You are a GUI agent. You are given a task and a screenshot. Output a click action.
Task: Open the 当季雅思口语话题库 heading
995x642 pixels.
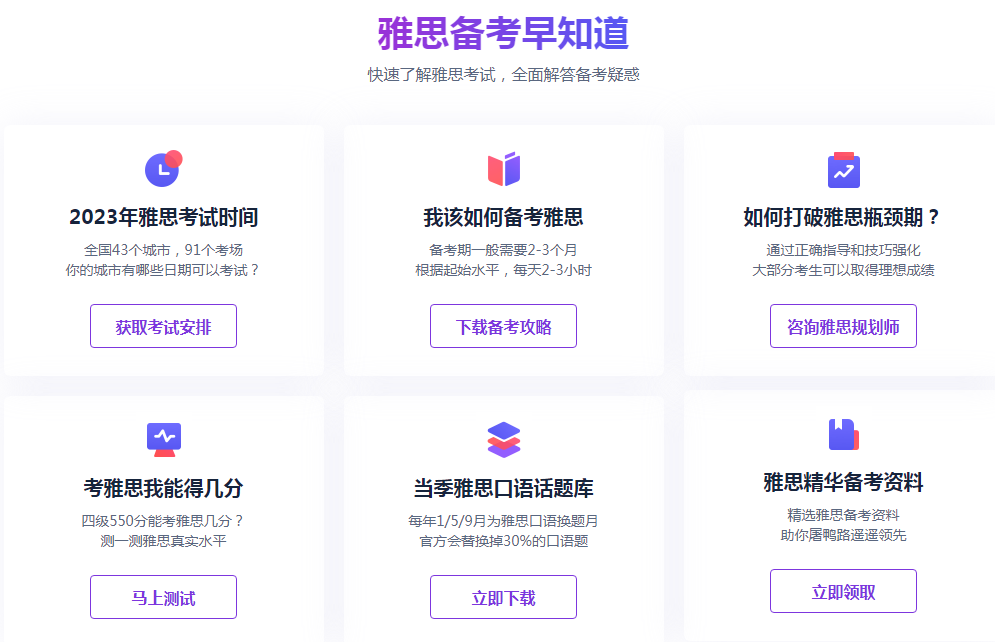(503, 488)
